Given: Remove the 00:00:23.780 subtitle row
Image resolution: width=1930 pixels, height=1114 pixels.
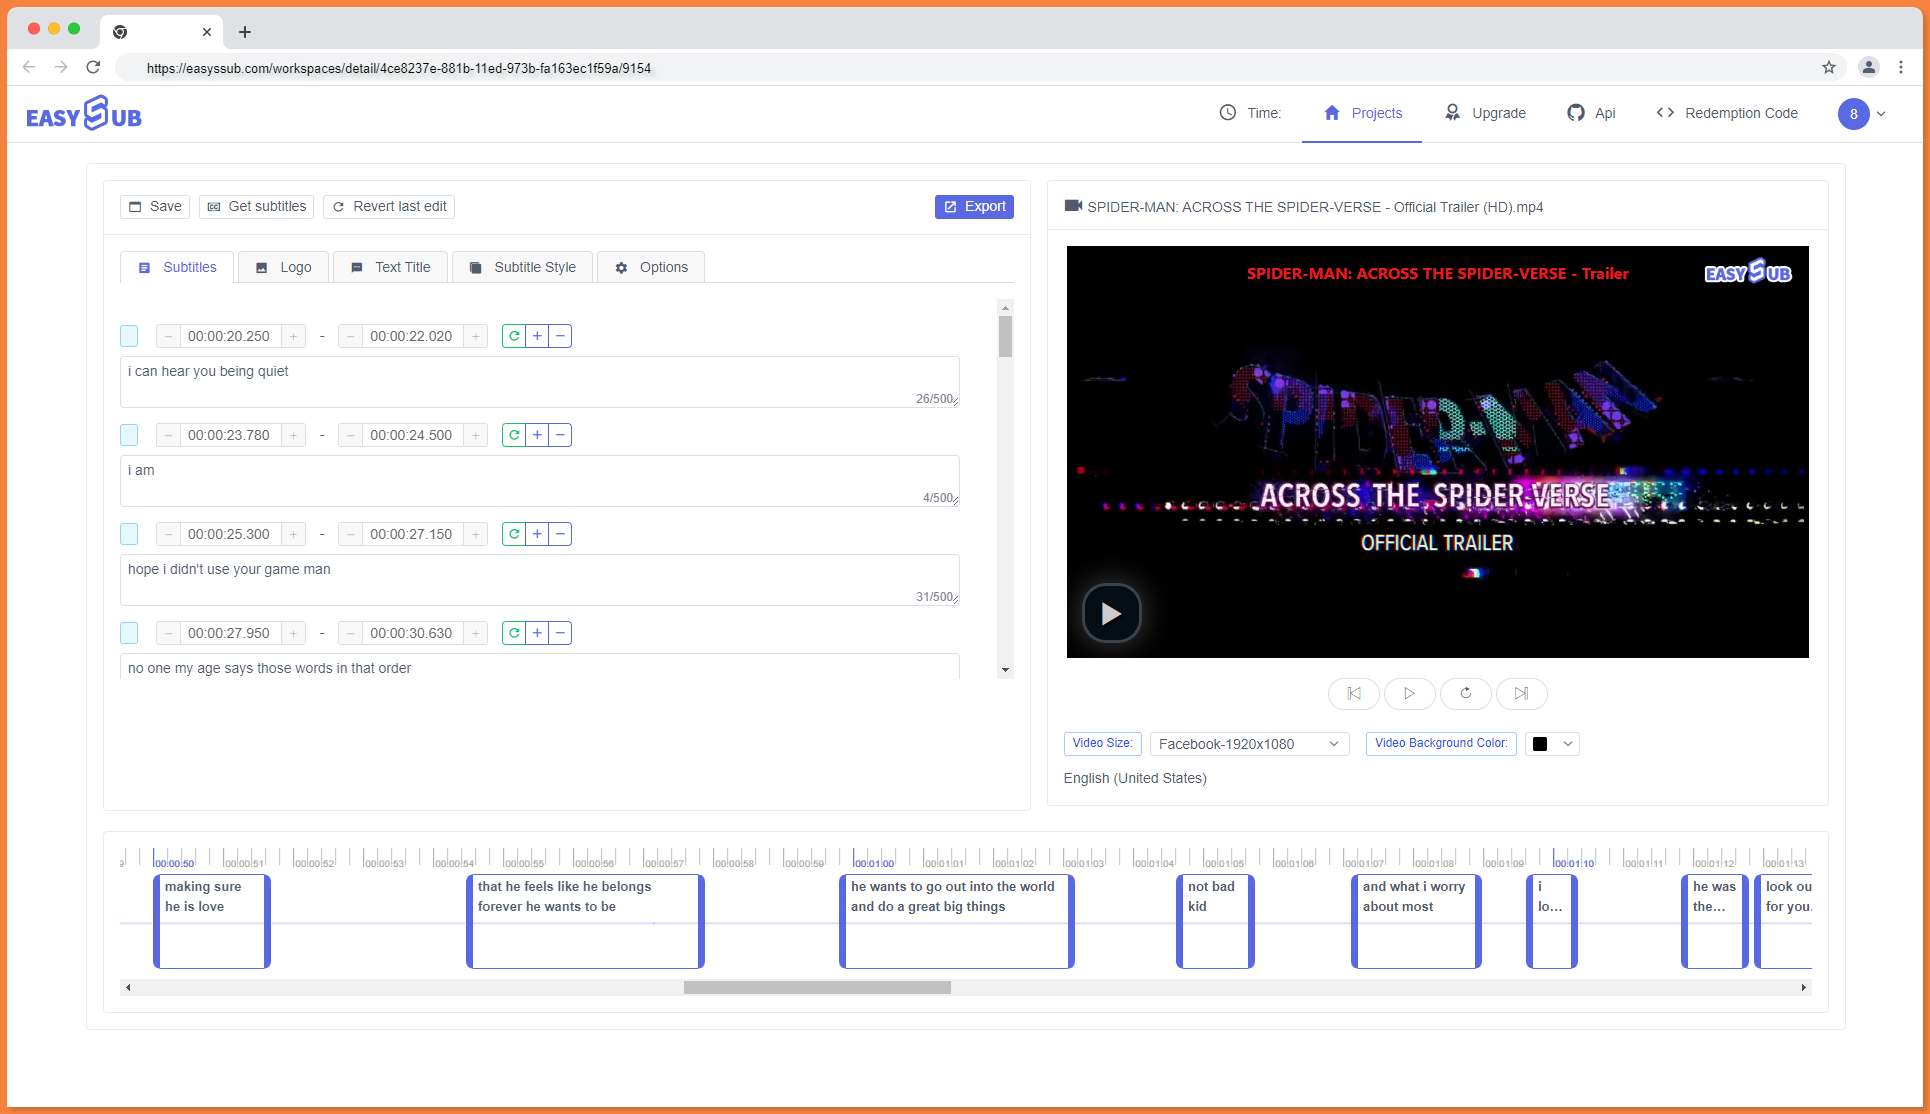Looking at the screenshot, I should (x=560, y=435).
